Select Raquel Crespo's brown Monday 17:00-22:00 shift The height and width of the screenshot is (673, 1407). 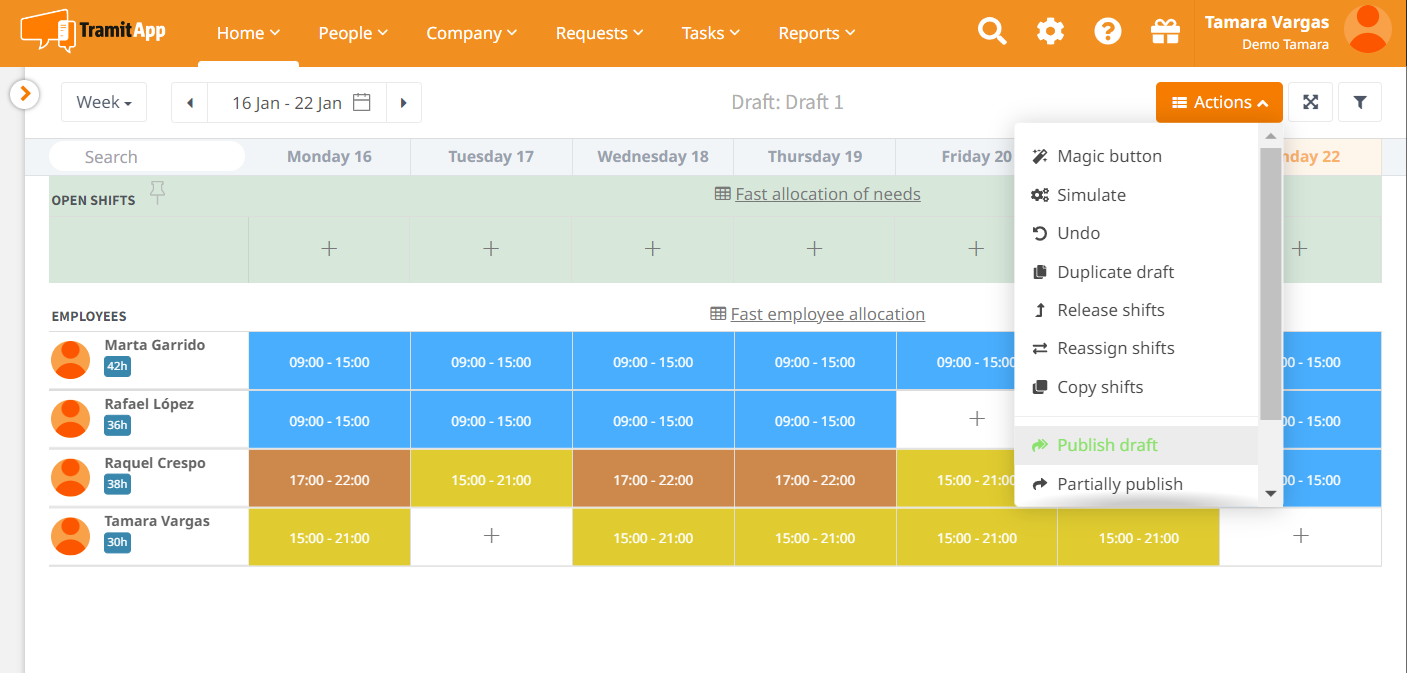click(x=329, y=480)
